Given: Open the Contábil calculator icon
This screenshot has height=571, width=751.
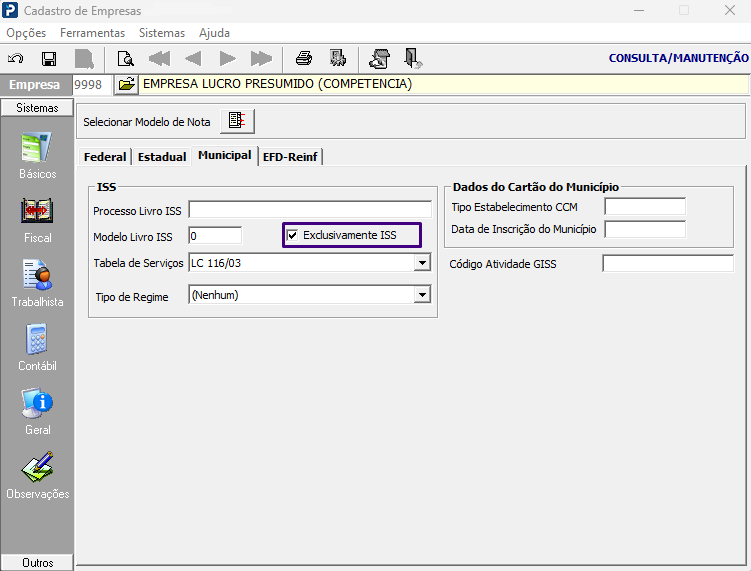Looking at the screenshot, I should click(37, 348).
